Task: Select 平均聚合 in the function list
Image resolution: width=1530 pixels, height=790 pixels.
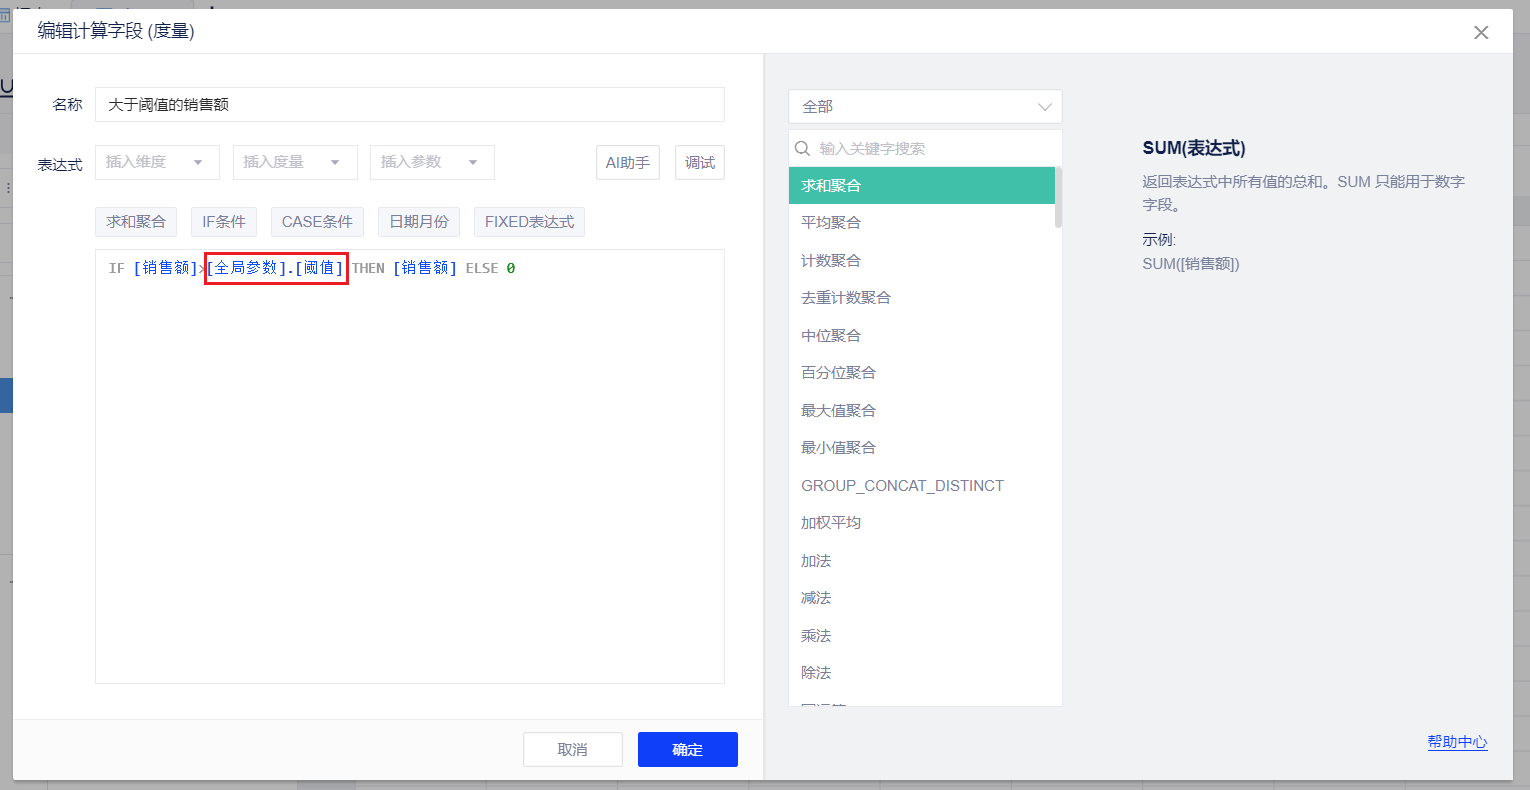Action: 831,223
